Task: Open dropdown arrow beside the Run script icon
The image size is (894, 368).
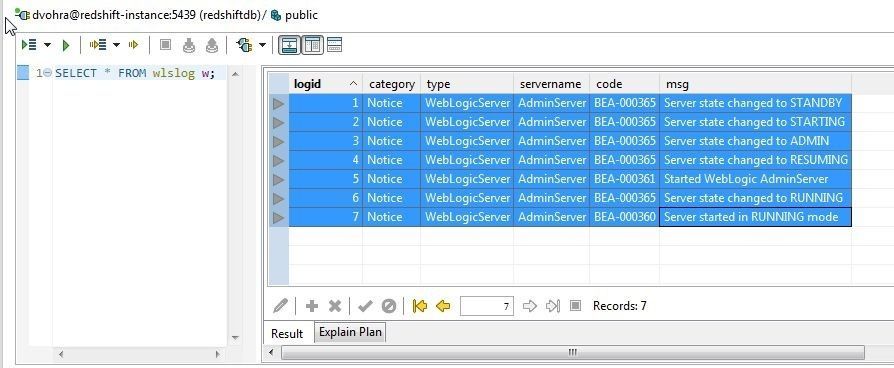Action: (47, 45)
